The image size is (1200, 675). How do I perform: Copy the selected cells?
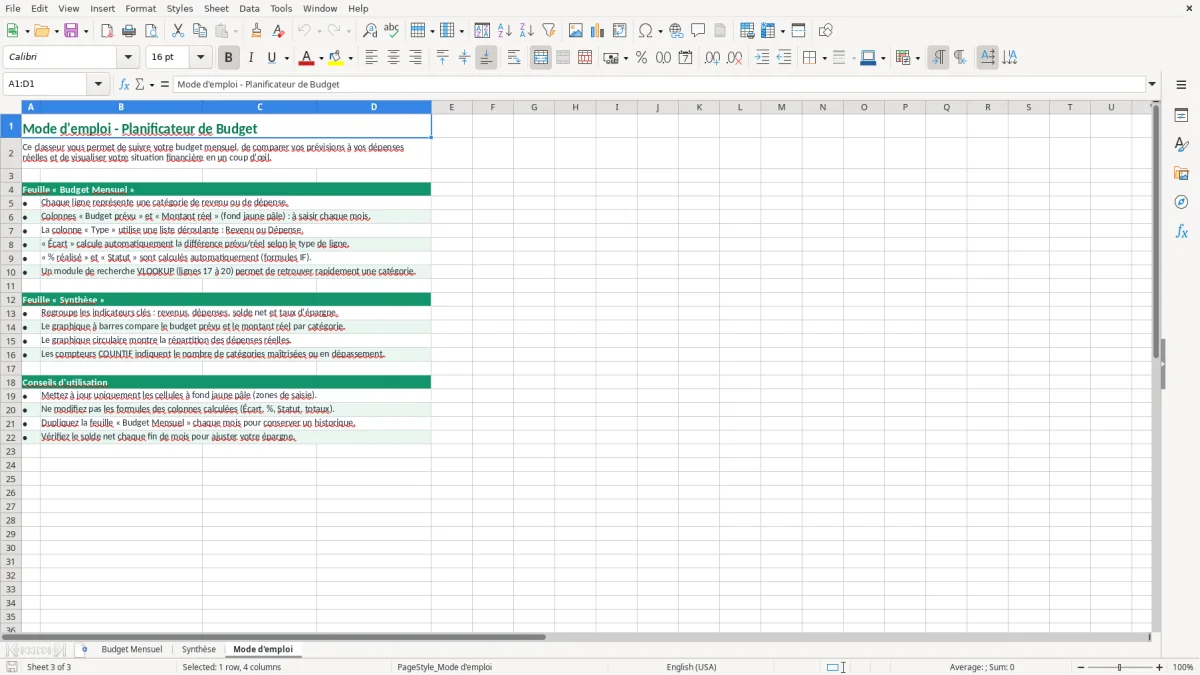pos(200,31)
